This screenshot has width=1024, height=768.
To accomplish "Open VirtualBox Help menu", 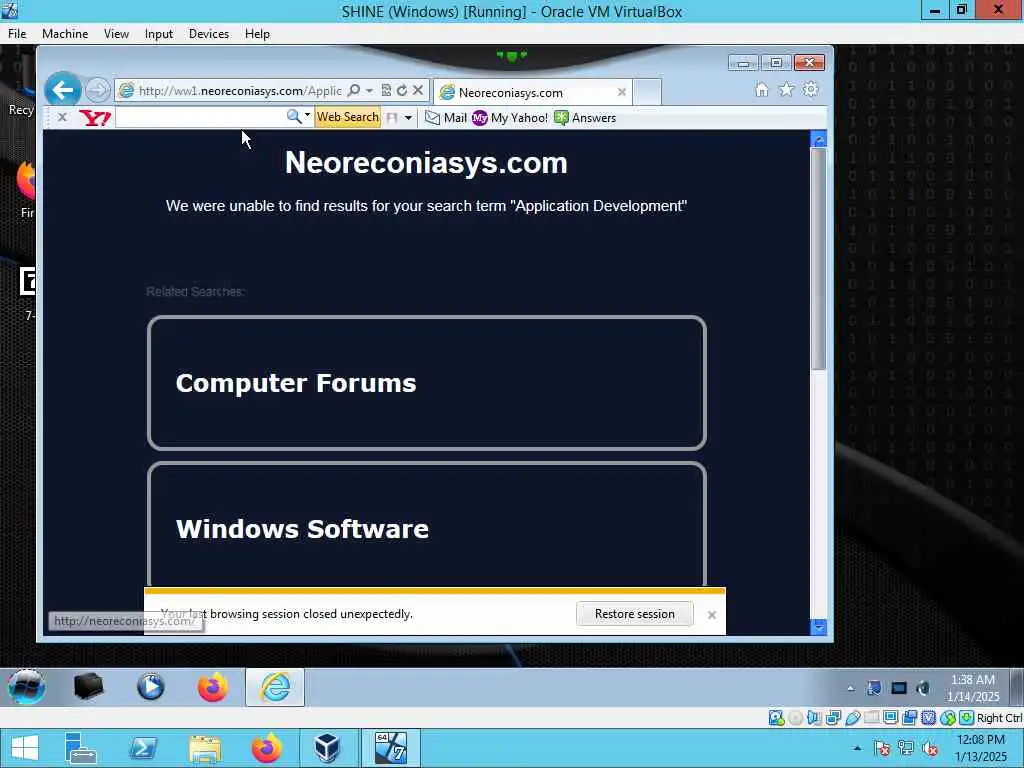I will tap(257, 34).
